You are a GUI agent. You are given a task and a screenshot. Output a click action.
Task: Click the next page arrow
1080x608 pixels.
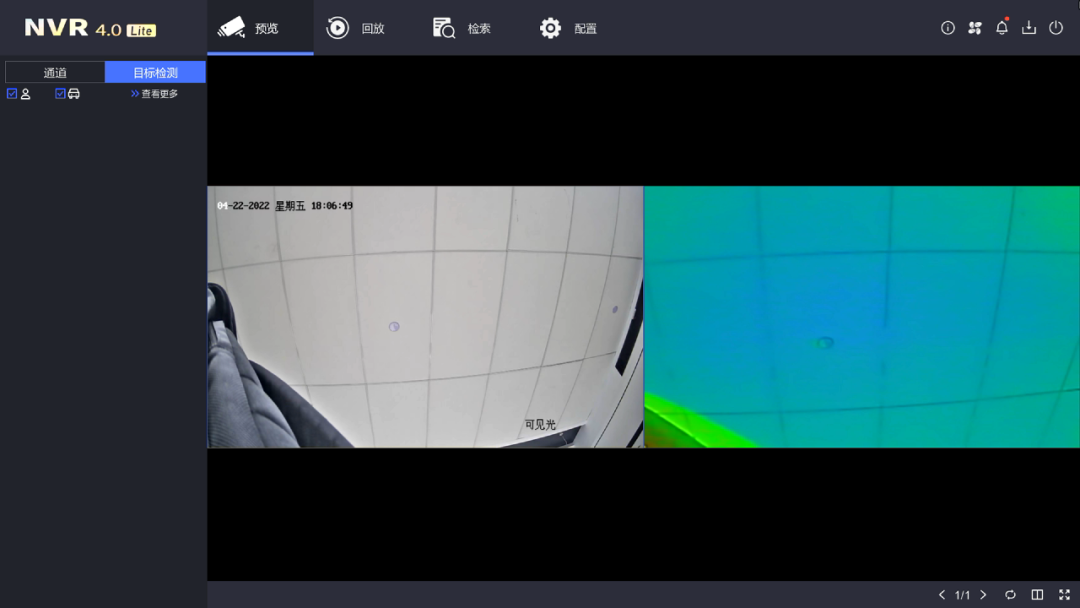coord(983,594)
